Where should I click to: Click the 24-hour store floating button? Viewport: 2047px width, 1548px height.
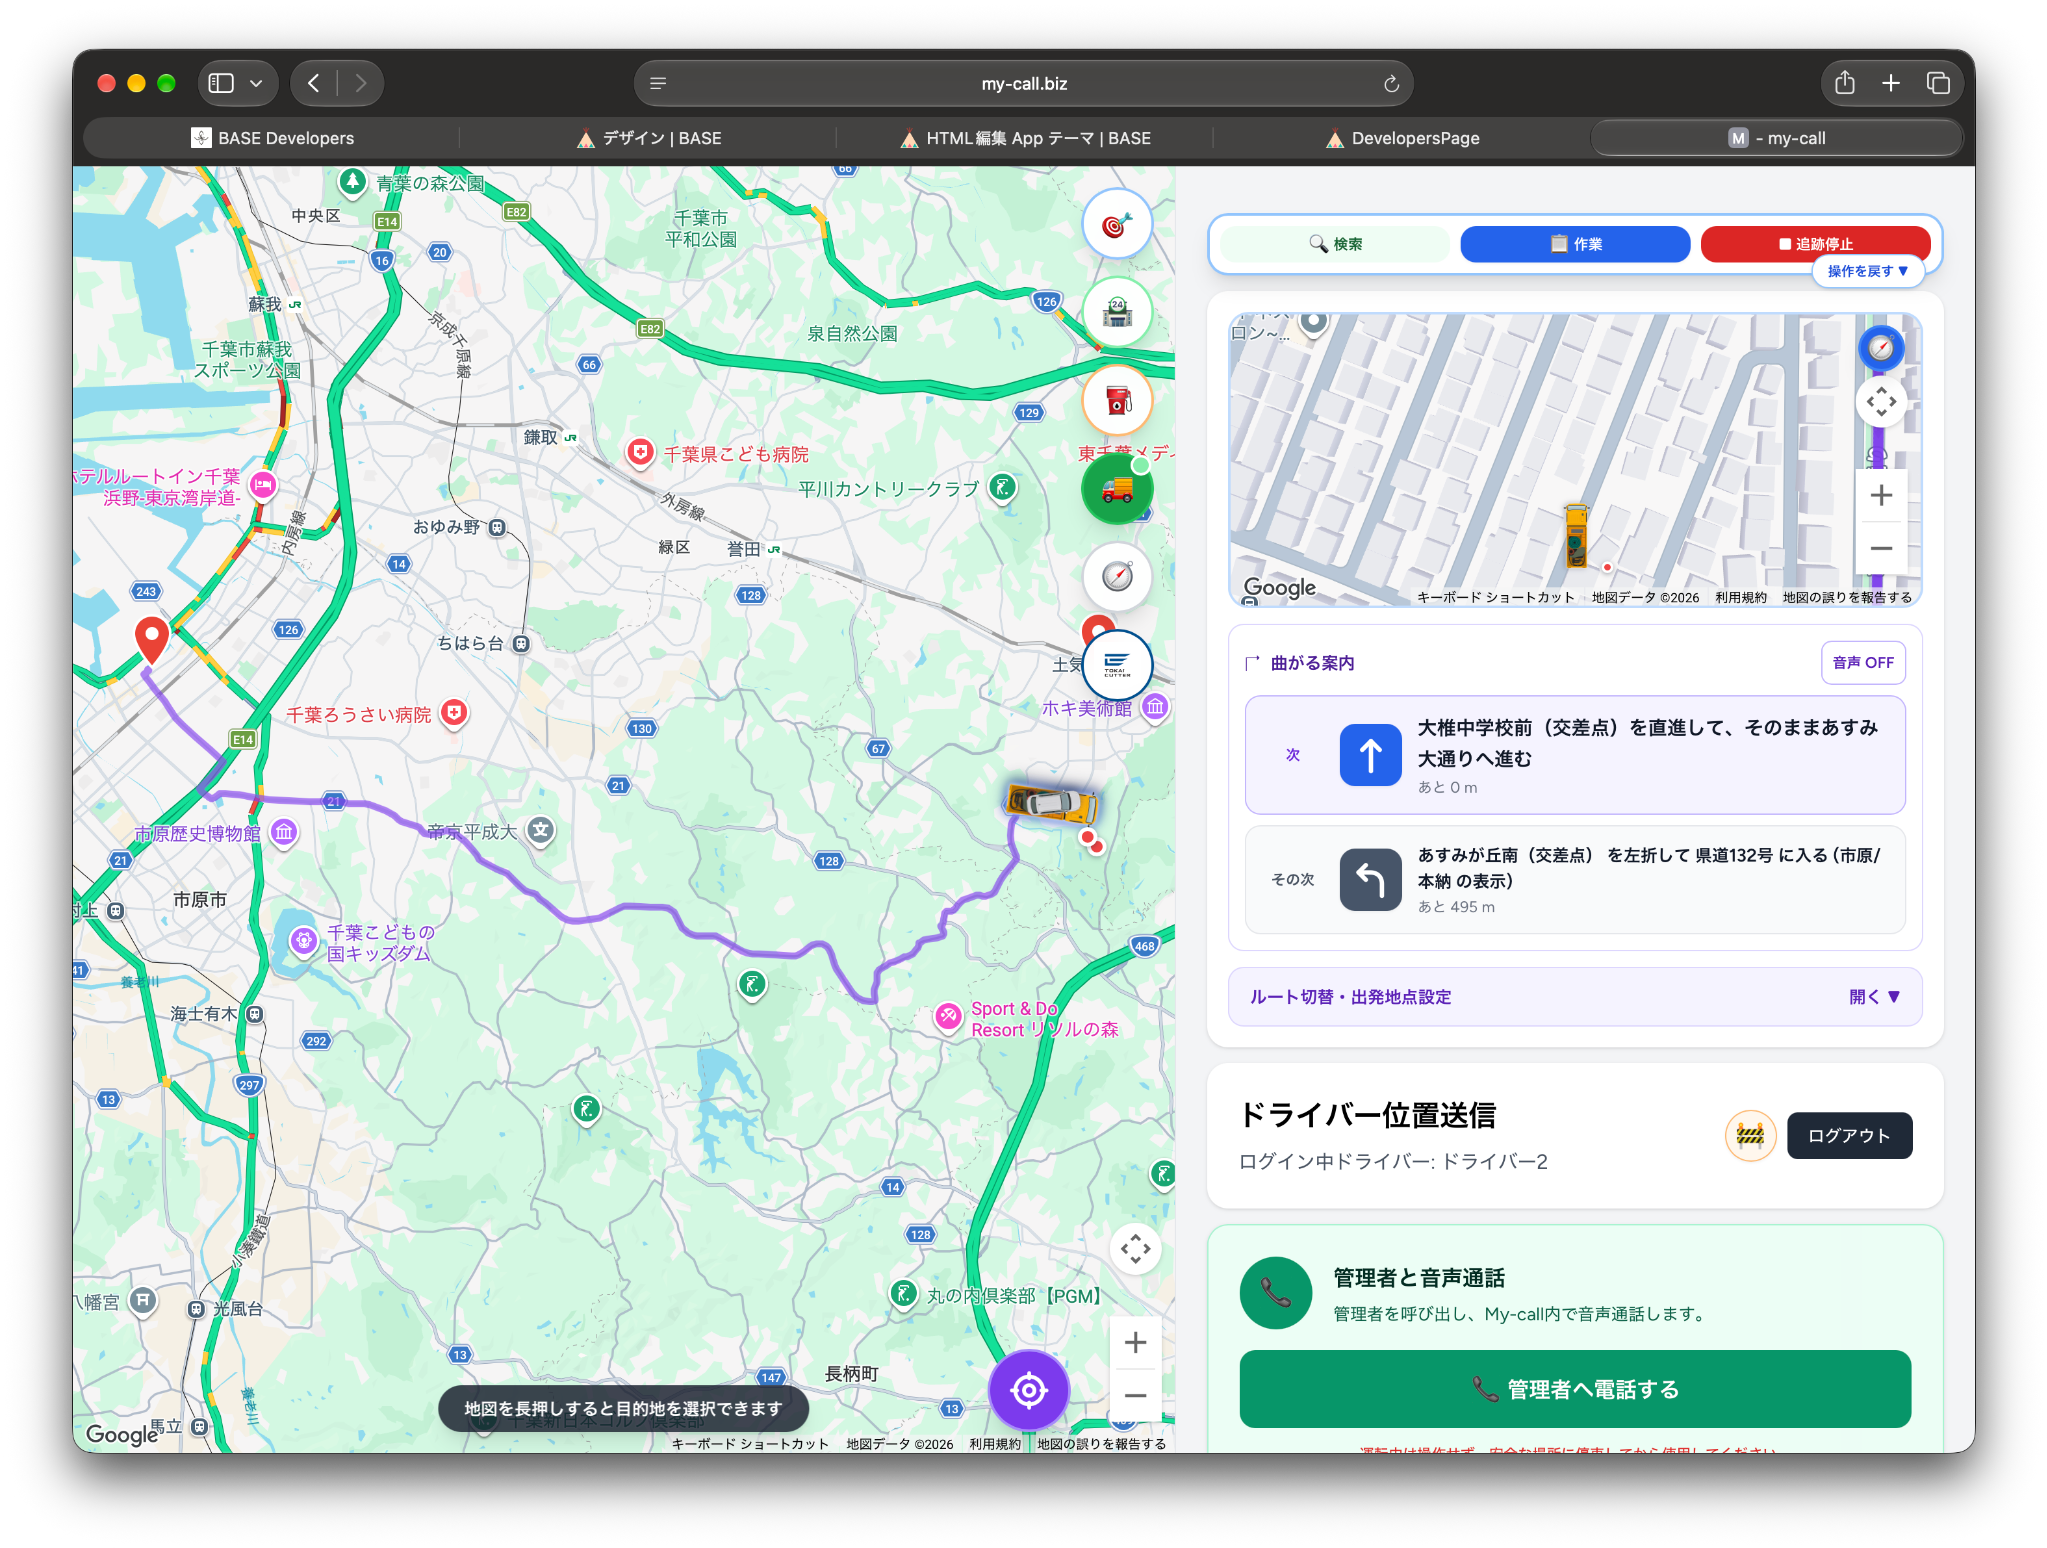(1117, 312)
